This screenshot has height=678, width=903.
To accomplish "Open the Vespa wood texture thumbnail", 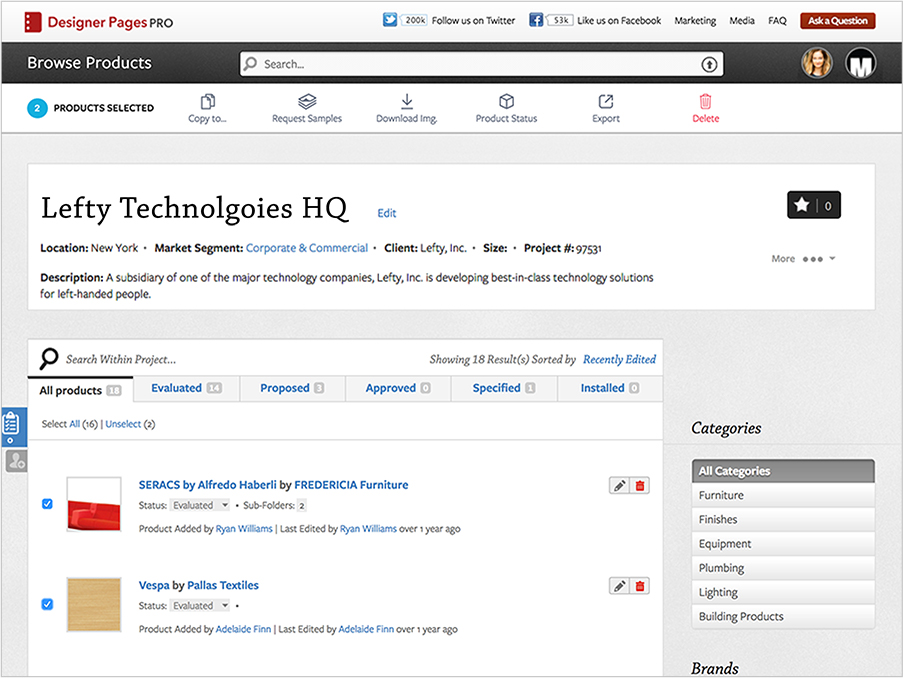I will coord(94,605).
